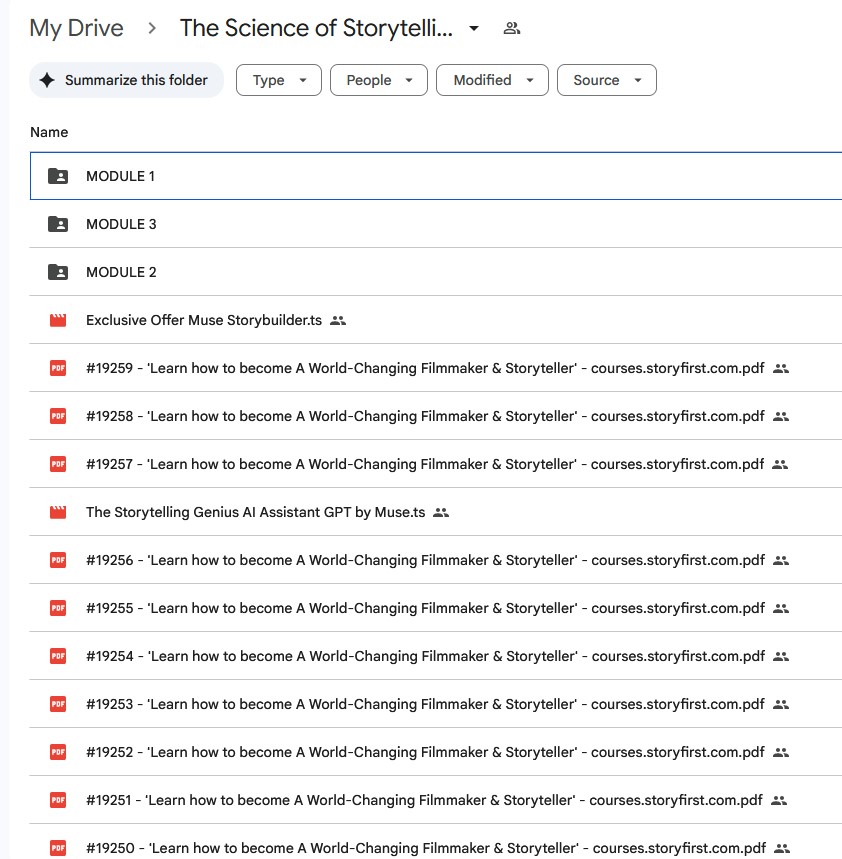Click the MODULE 2 shared folder icon
The height and width of the screenshot is (859, 842).
pyautogui.click(x=58, y=272)
